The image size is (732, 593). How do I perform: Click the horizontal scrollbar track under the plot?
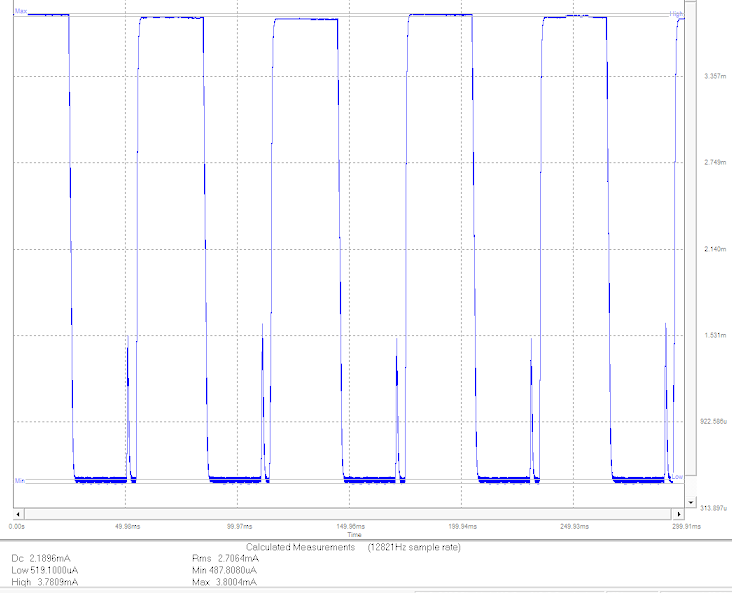click(348, 514)
